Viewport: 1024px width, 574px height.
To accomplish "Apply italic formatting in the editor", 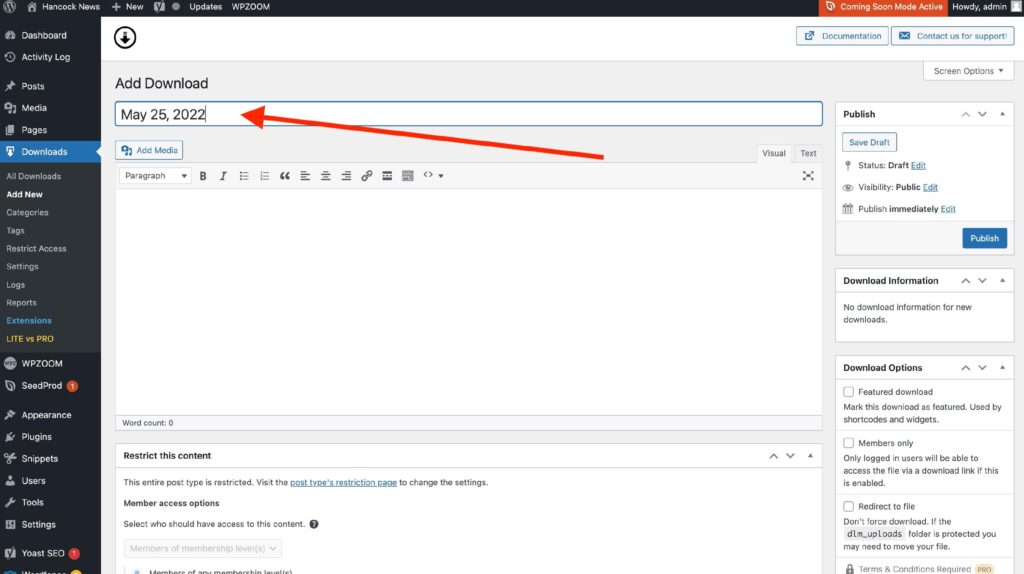I will pyautogui.click(x=223, y=176).
